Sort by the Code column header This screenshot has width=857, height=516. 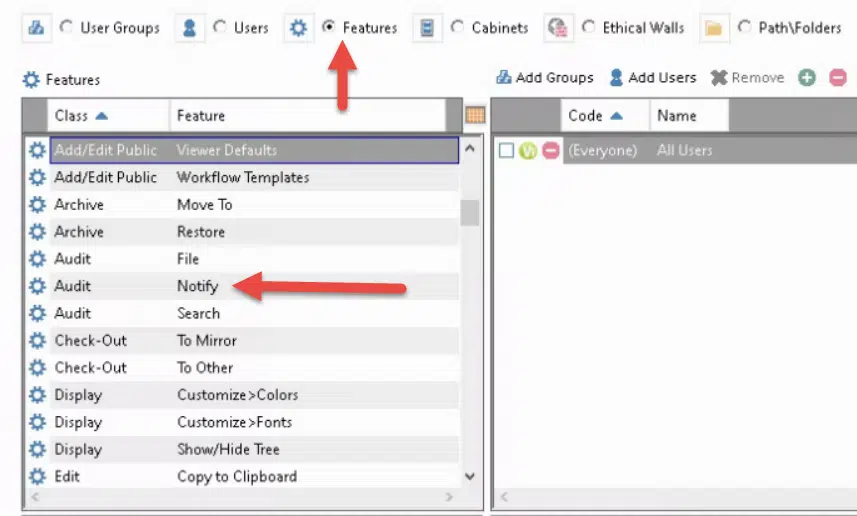(605, 115)
